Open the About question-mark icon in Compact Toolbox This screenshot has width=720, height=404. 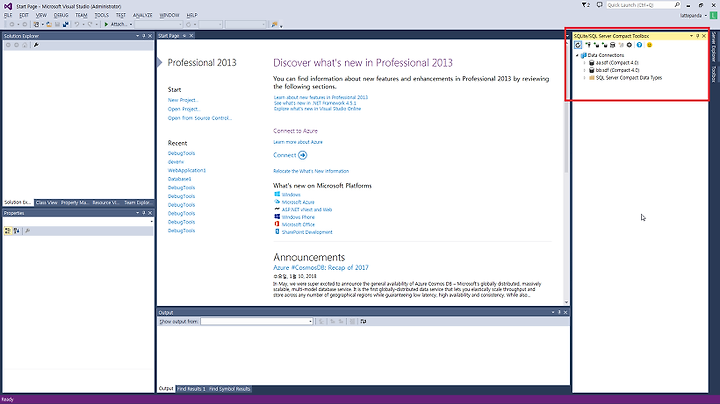pyautogui.click(x=639, y=45)
